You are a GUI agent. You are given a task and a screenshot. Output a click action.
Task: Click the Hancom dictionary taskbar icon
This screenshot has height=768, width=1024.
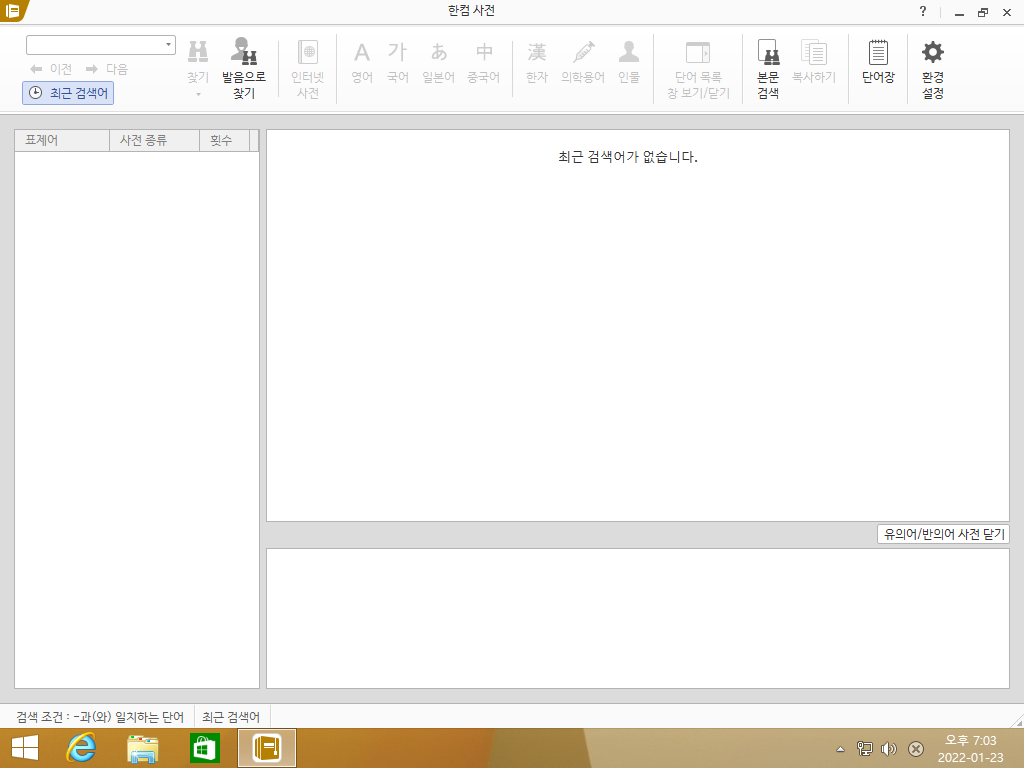266,748
